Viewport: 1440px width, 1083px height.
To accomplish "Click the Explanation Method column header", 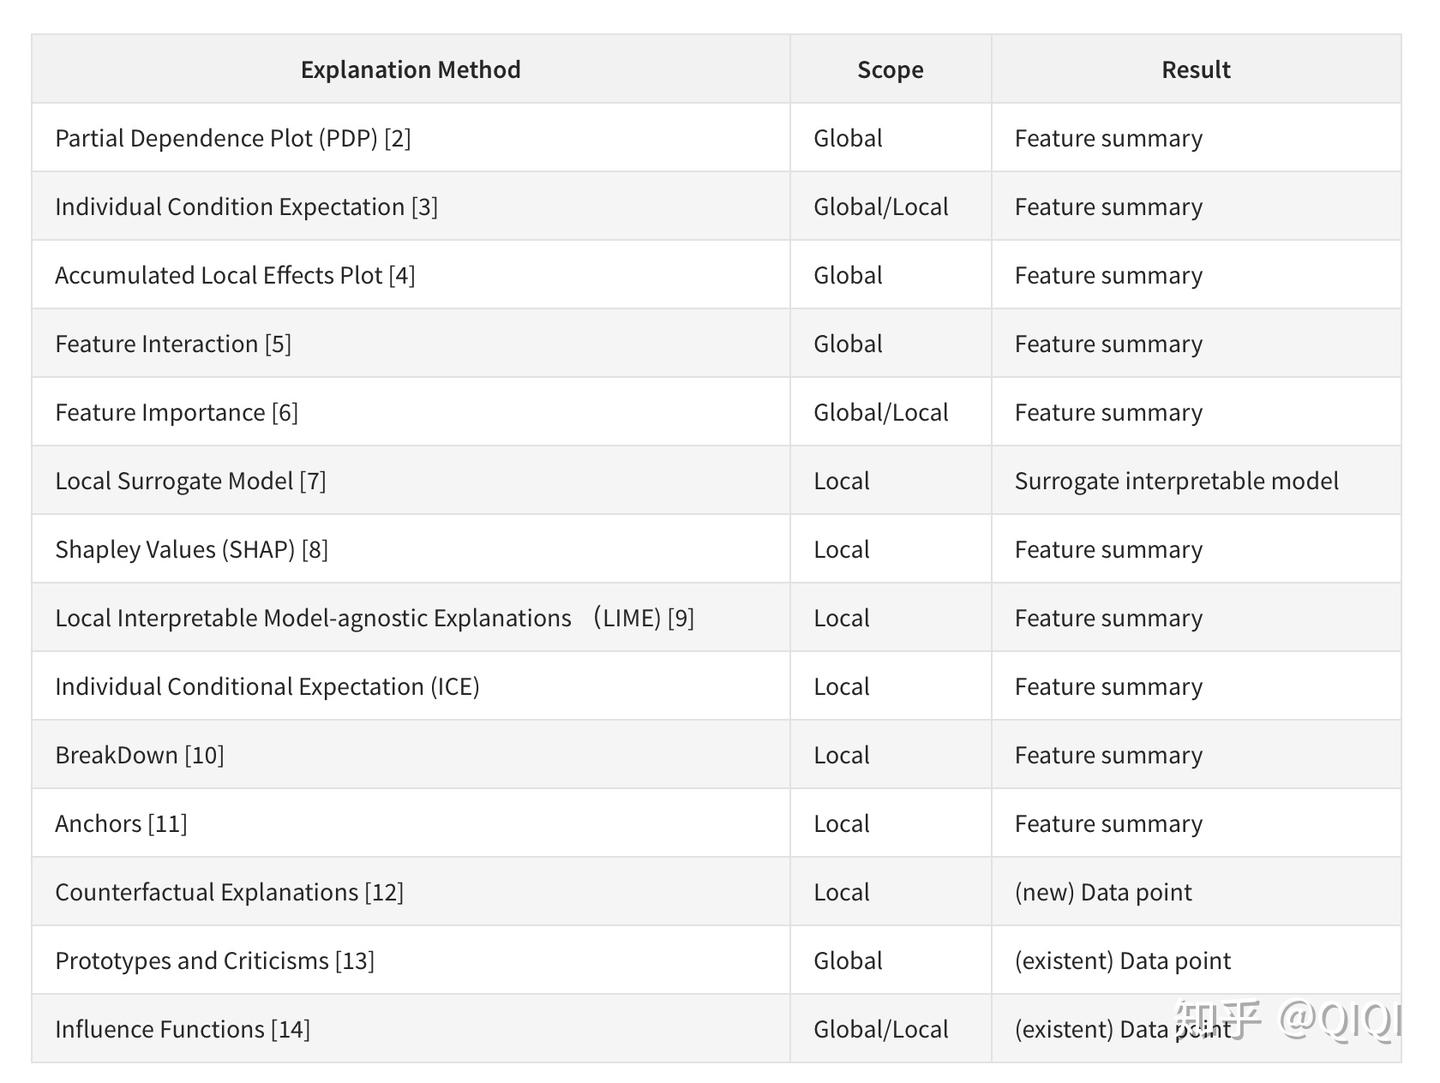I will (410, 70).
